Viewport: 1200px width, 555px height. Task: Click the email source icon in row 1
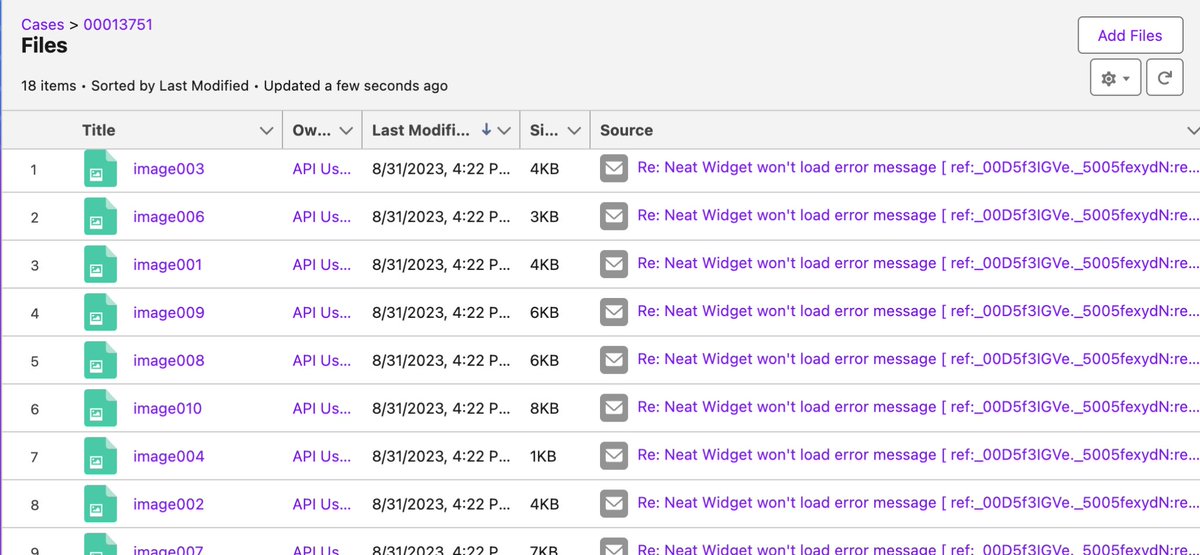[614, 168]
